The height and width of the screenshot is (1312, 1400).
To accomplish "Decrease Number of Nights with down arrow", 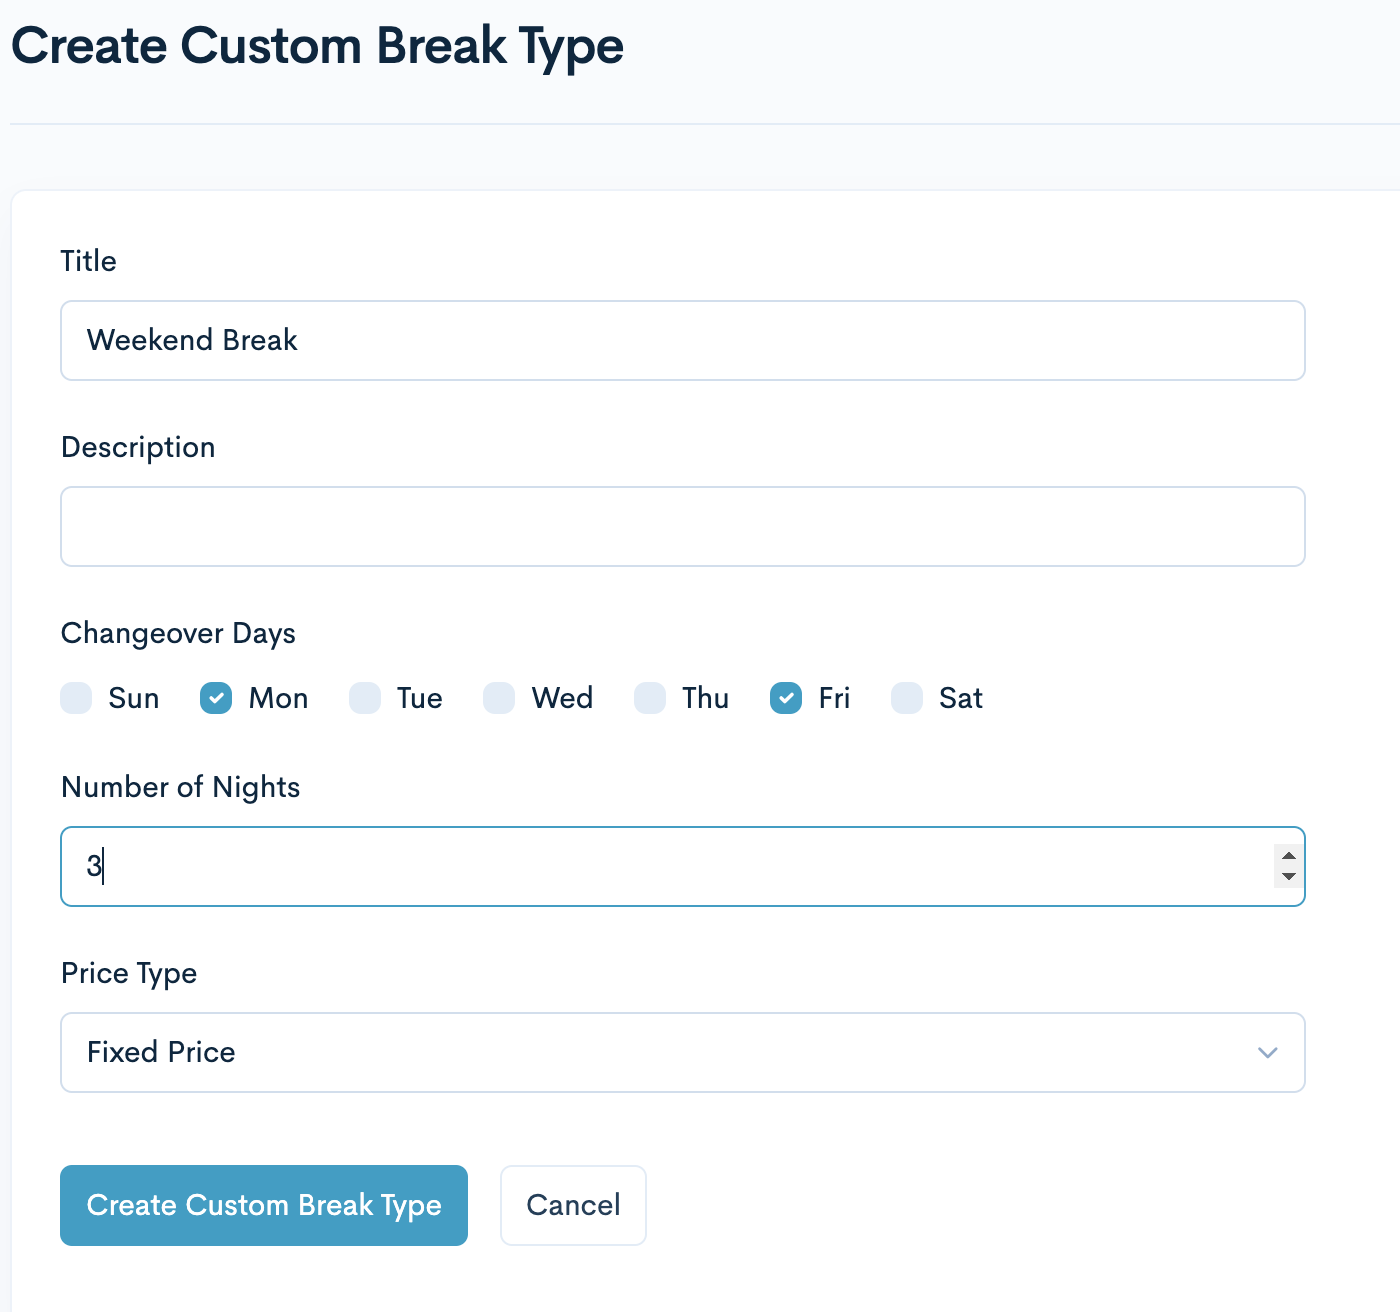I will (x=1288, y=877).
